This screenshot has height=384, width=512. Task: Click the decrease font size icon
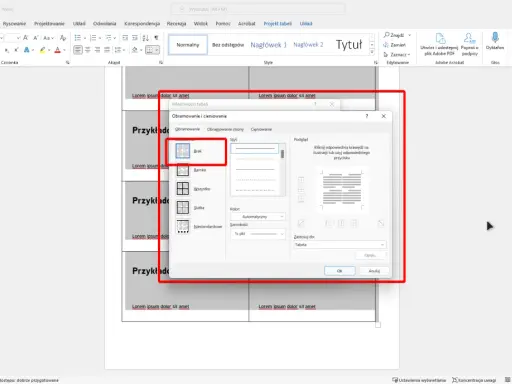point(35,38)
